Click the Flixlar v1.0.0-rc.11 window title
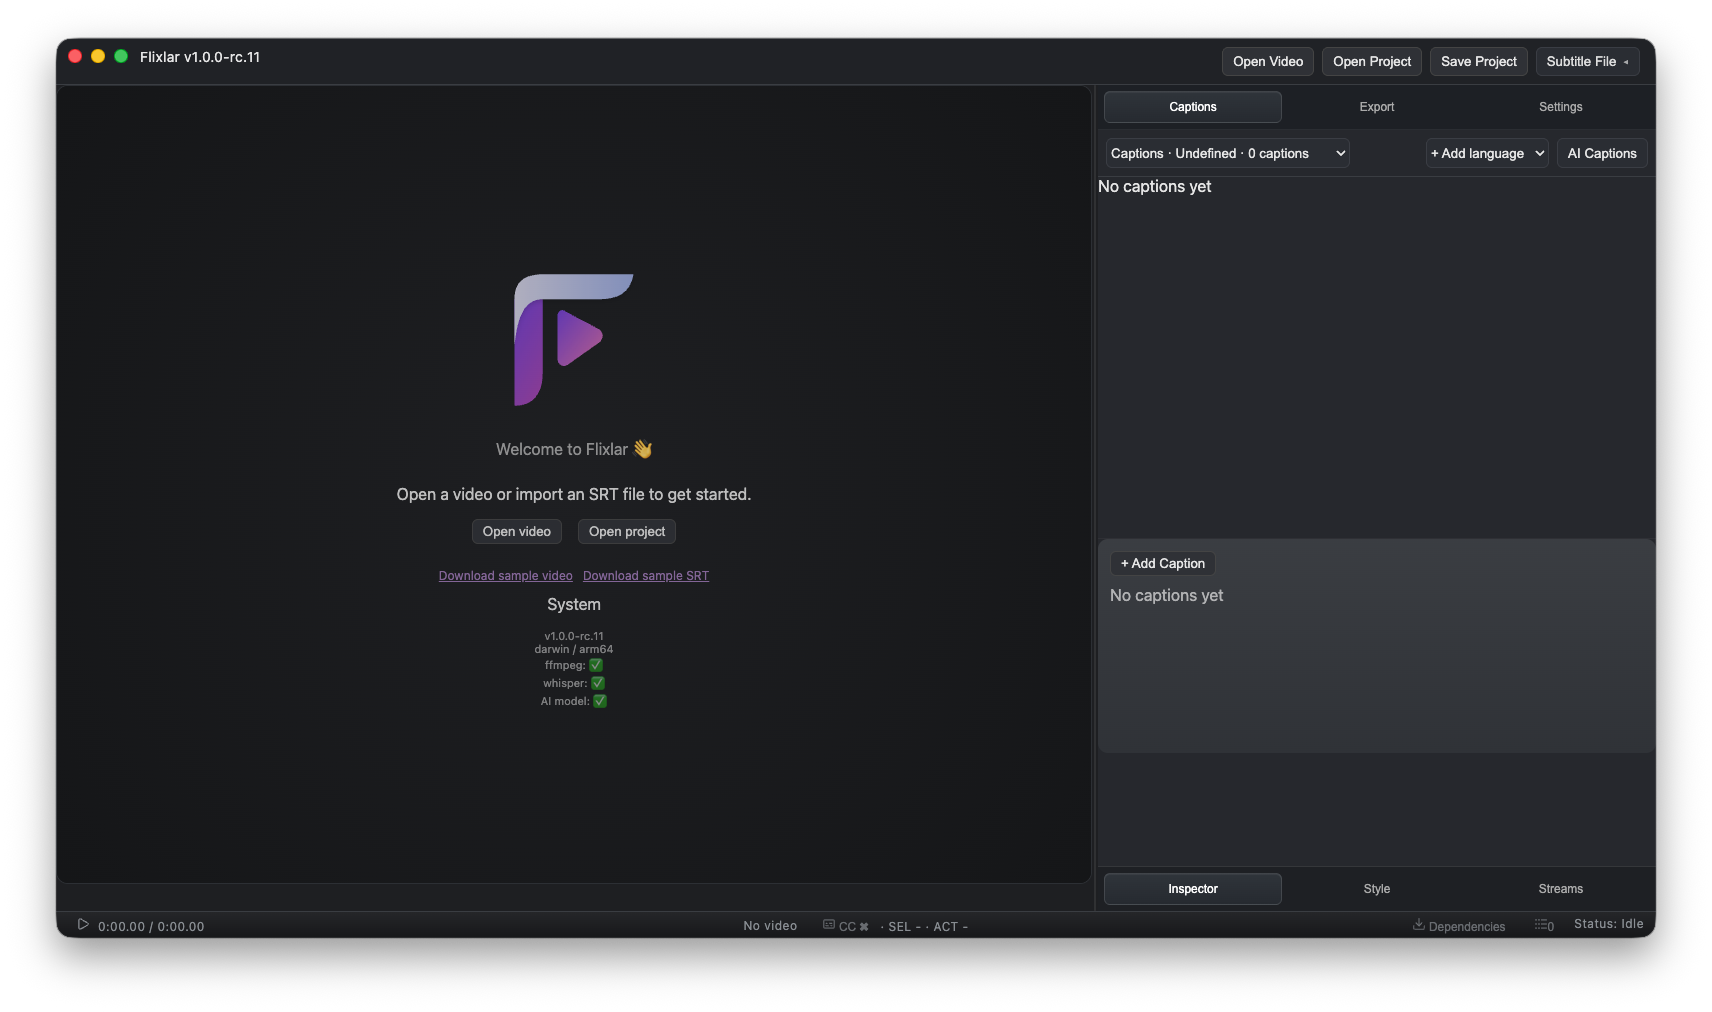This screenshot has width=1712, height=1012. [200, 57]
